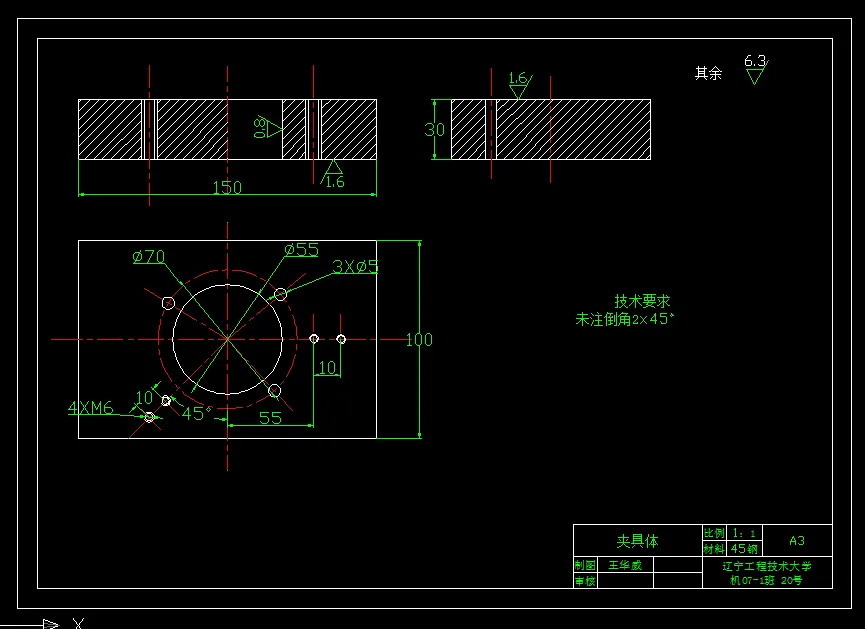Click the 其余 text label
This screenshot has width=865, height=629.
click(708, 73)
